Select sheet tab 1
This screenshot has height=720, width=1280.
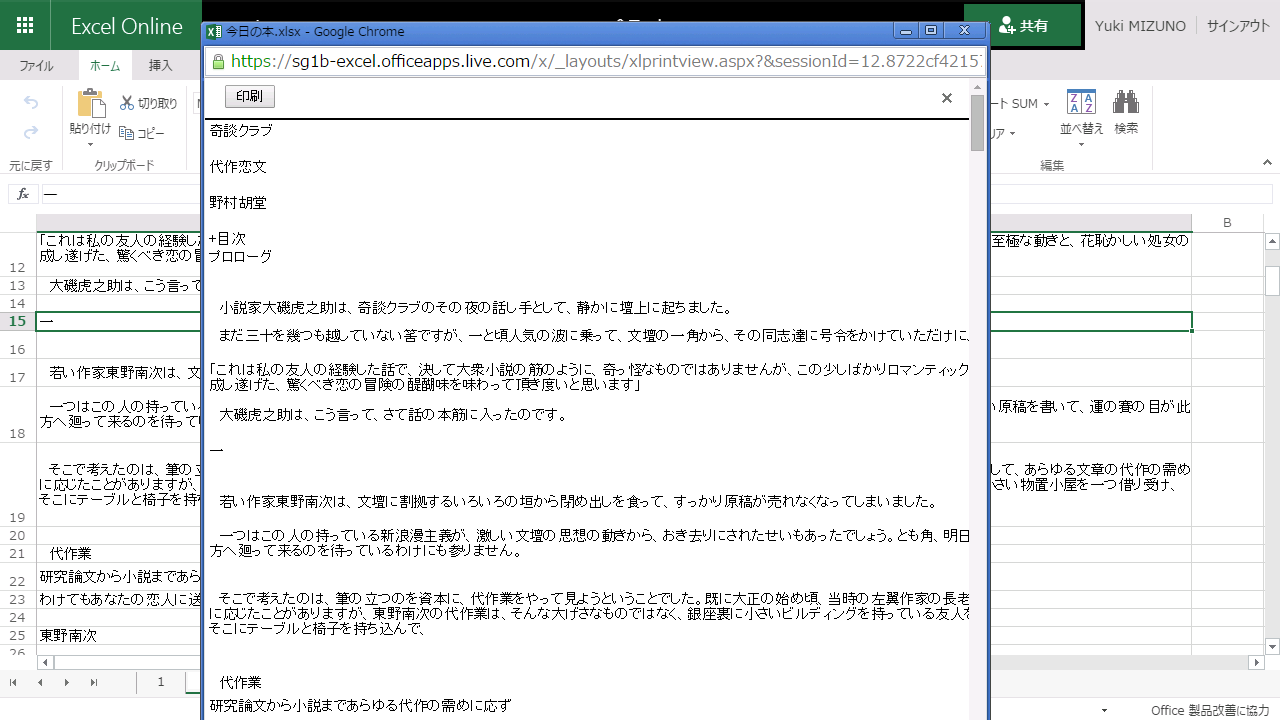160,682
